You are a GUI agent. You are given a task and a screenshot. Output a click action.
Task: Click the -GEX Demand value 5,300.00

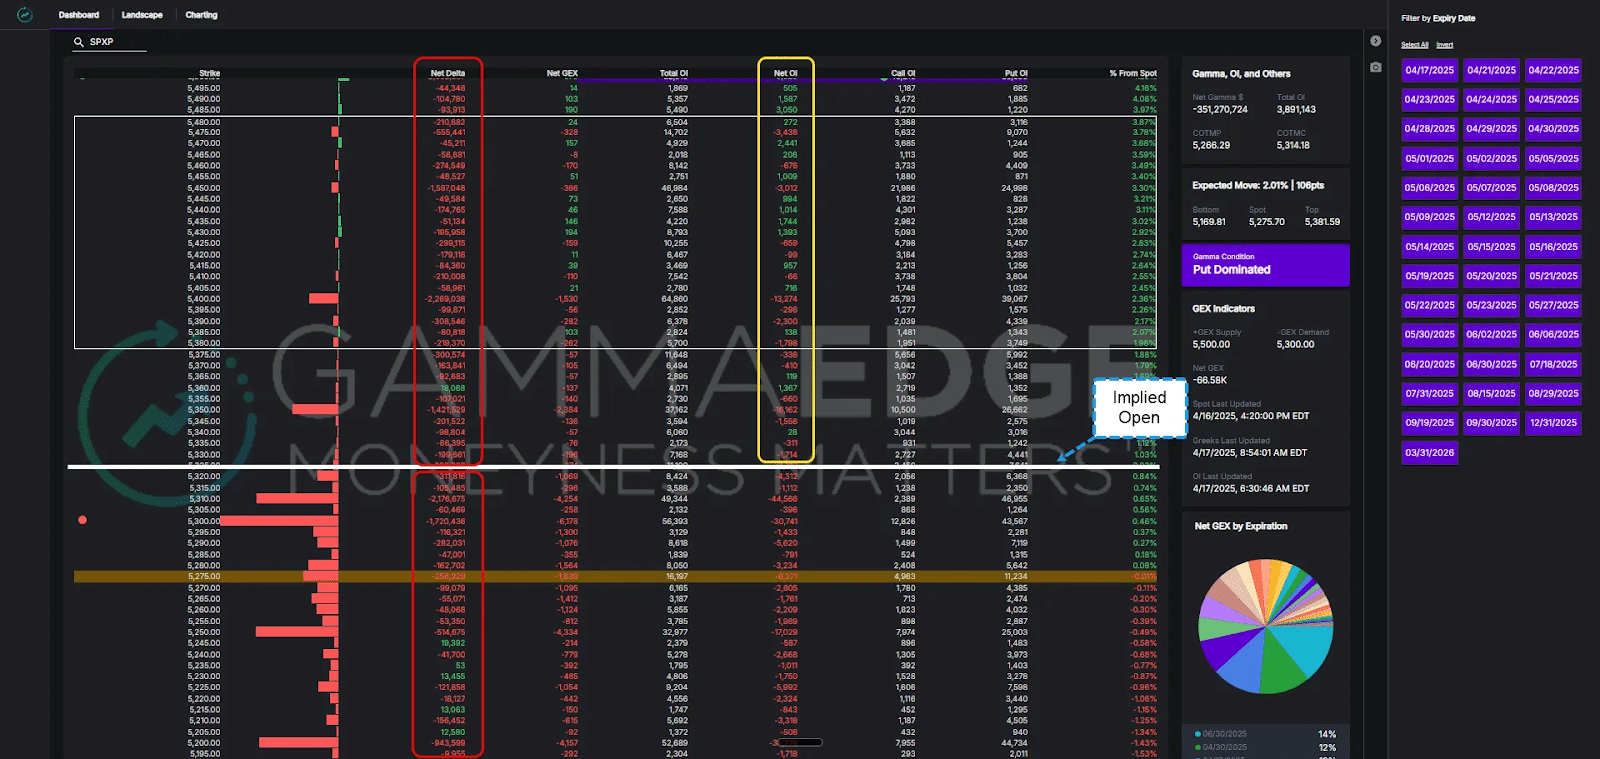pyautogui.click(x=1295, y=345)
